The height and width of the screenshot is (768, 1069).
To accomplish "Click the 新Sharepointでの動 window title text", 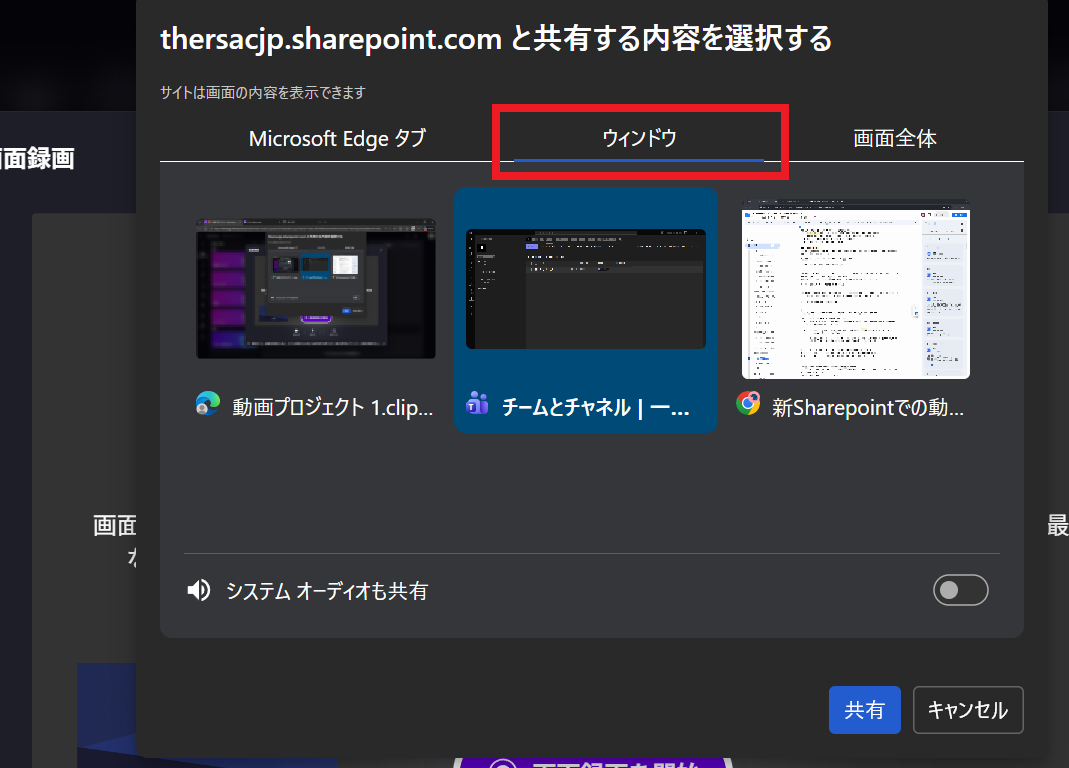I will [868, 407].
